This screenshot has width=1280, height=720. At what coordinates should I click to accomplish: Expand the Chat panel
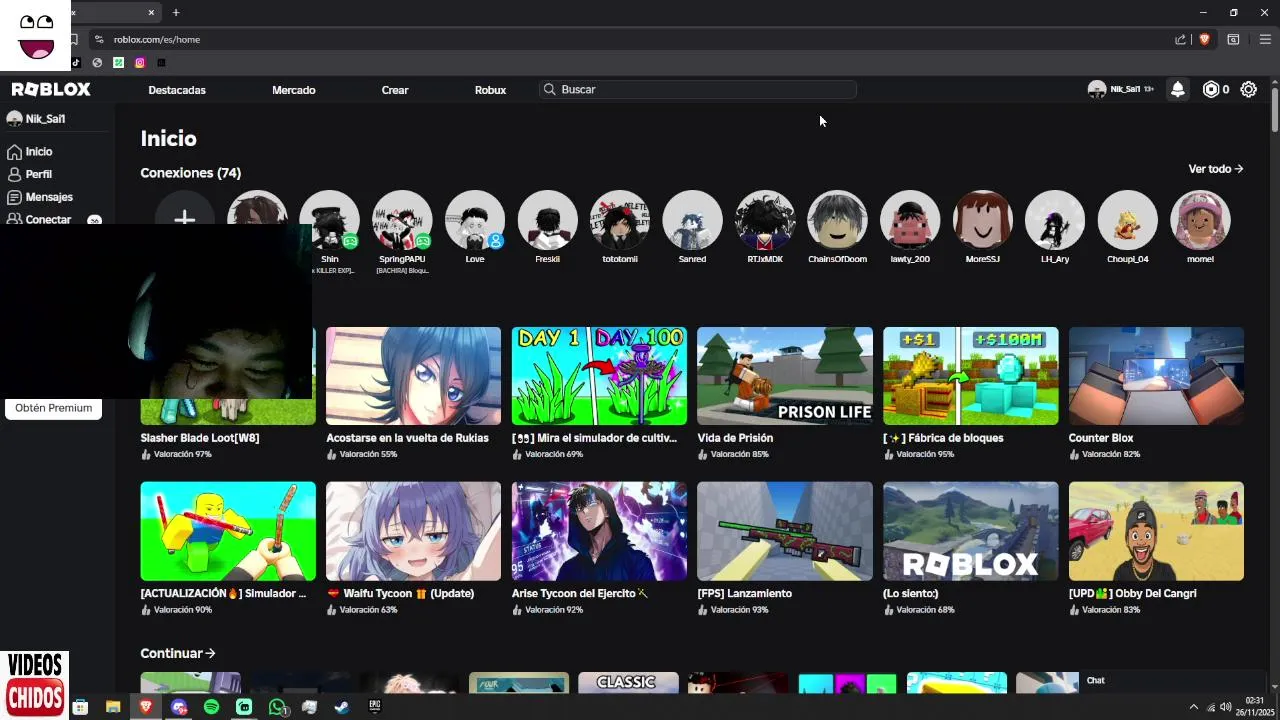(1170, 681)
